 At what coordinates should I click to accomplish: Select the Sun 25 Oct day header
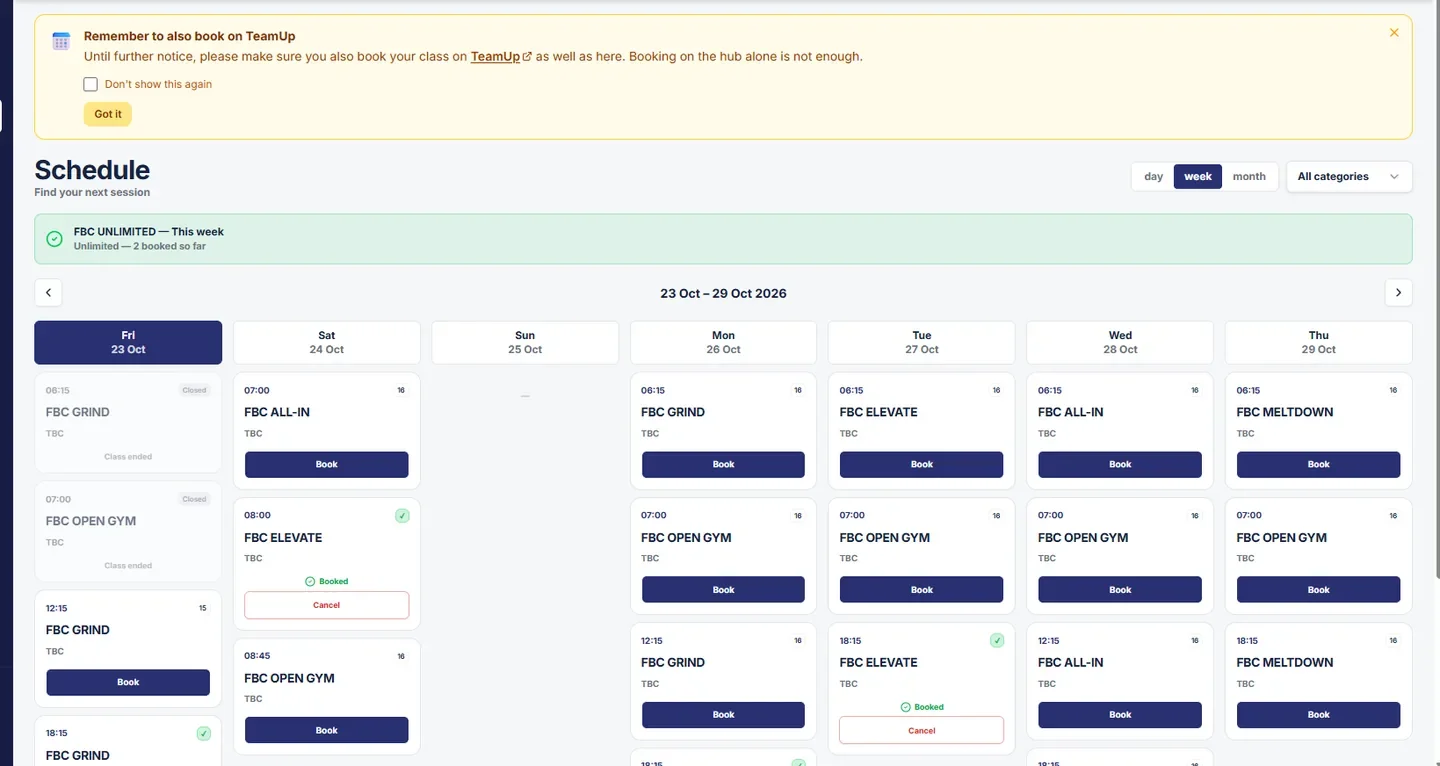pos(525,342)
